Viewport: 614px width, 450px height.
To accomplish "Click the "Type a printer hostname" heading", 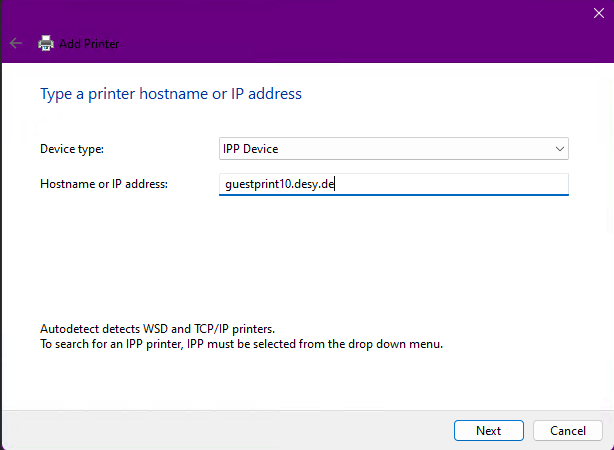I will coord(170,94).
